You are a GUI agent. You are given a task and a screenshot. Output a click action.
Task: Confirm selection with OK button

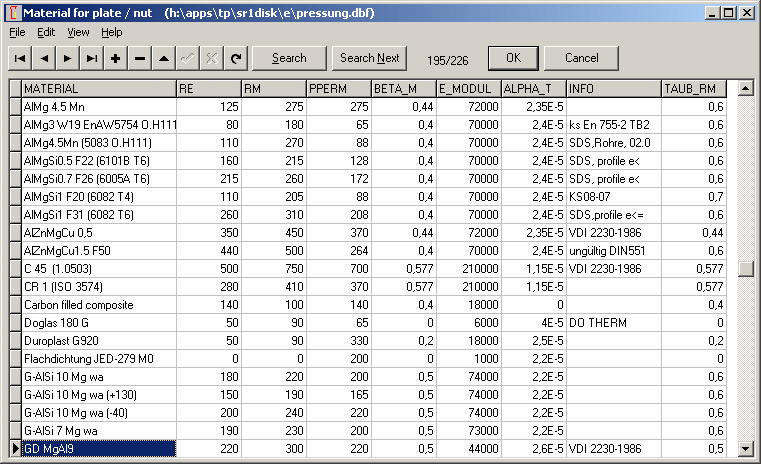click(x=513, y=58)
